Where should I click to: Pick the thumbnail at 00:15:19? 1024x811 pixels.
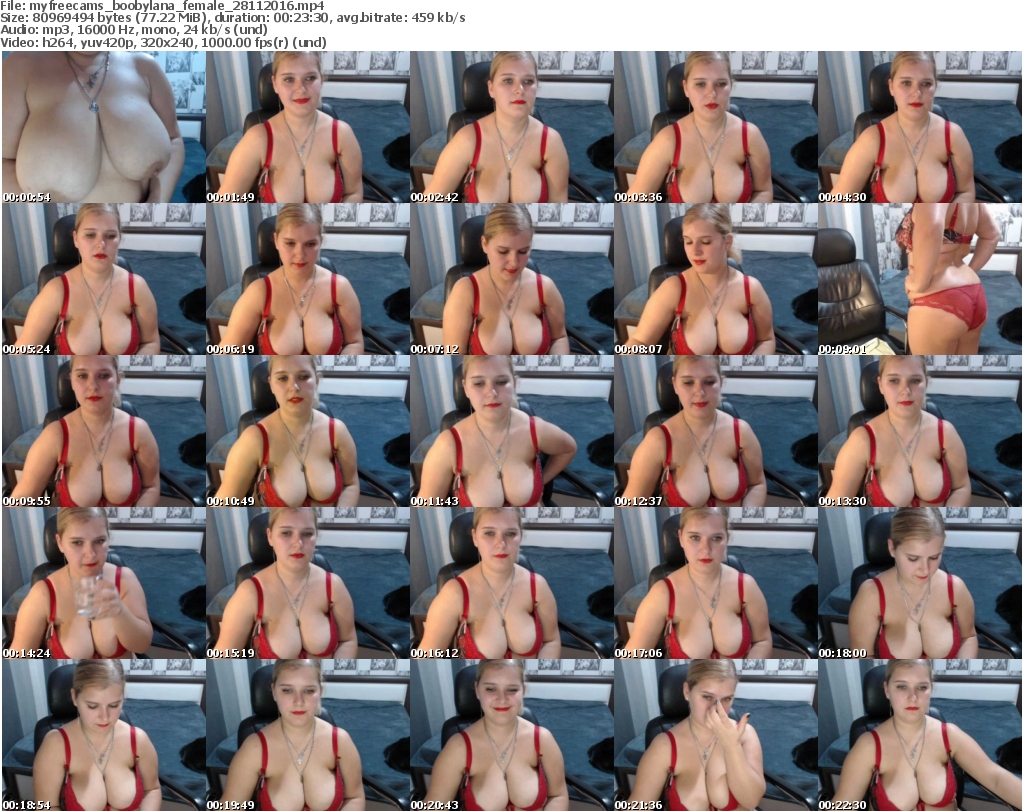pyautogui.click(x=308, y=583)
